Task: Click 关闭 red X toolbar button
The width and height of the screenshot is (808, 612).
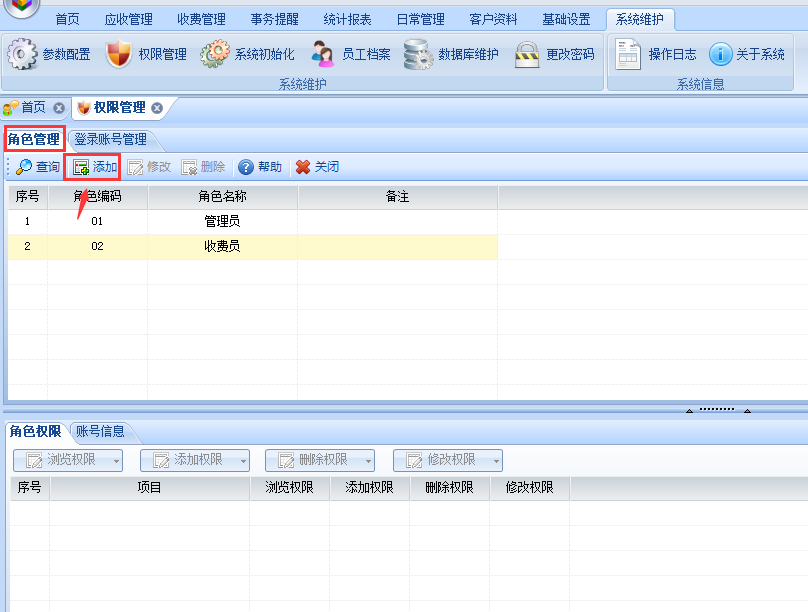Action: pos(317,167)
